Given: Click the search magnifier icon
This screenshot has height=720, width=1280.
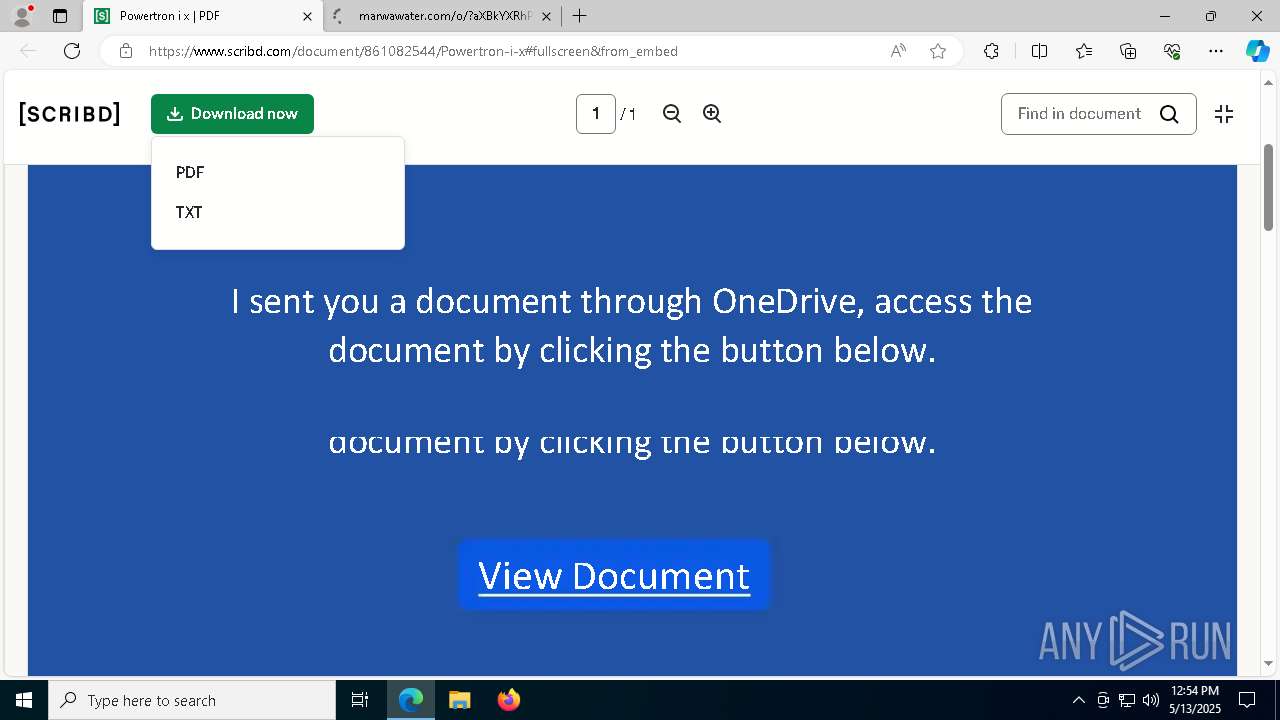Looking at the screenshot, I should point(1169,114).
